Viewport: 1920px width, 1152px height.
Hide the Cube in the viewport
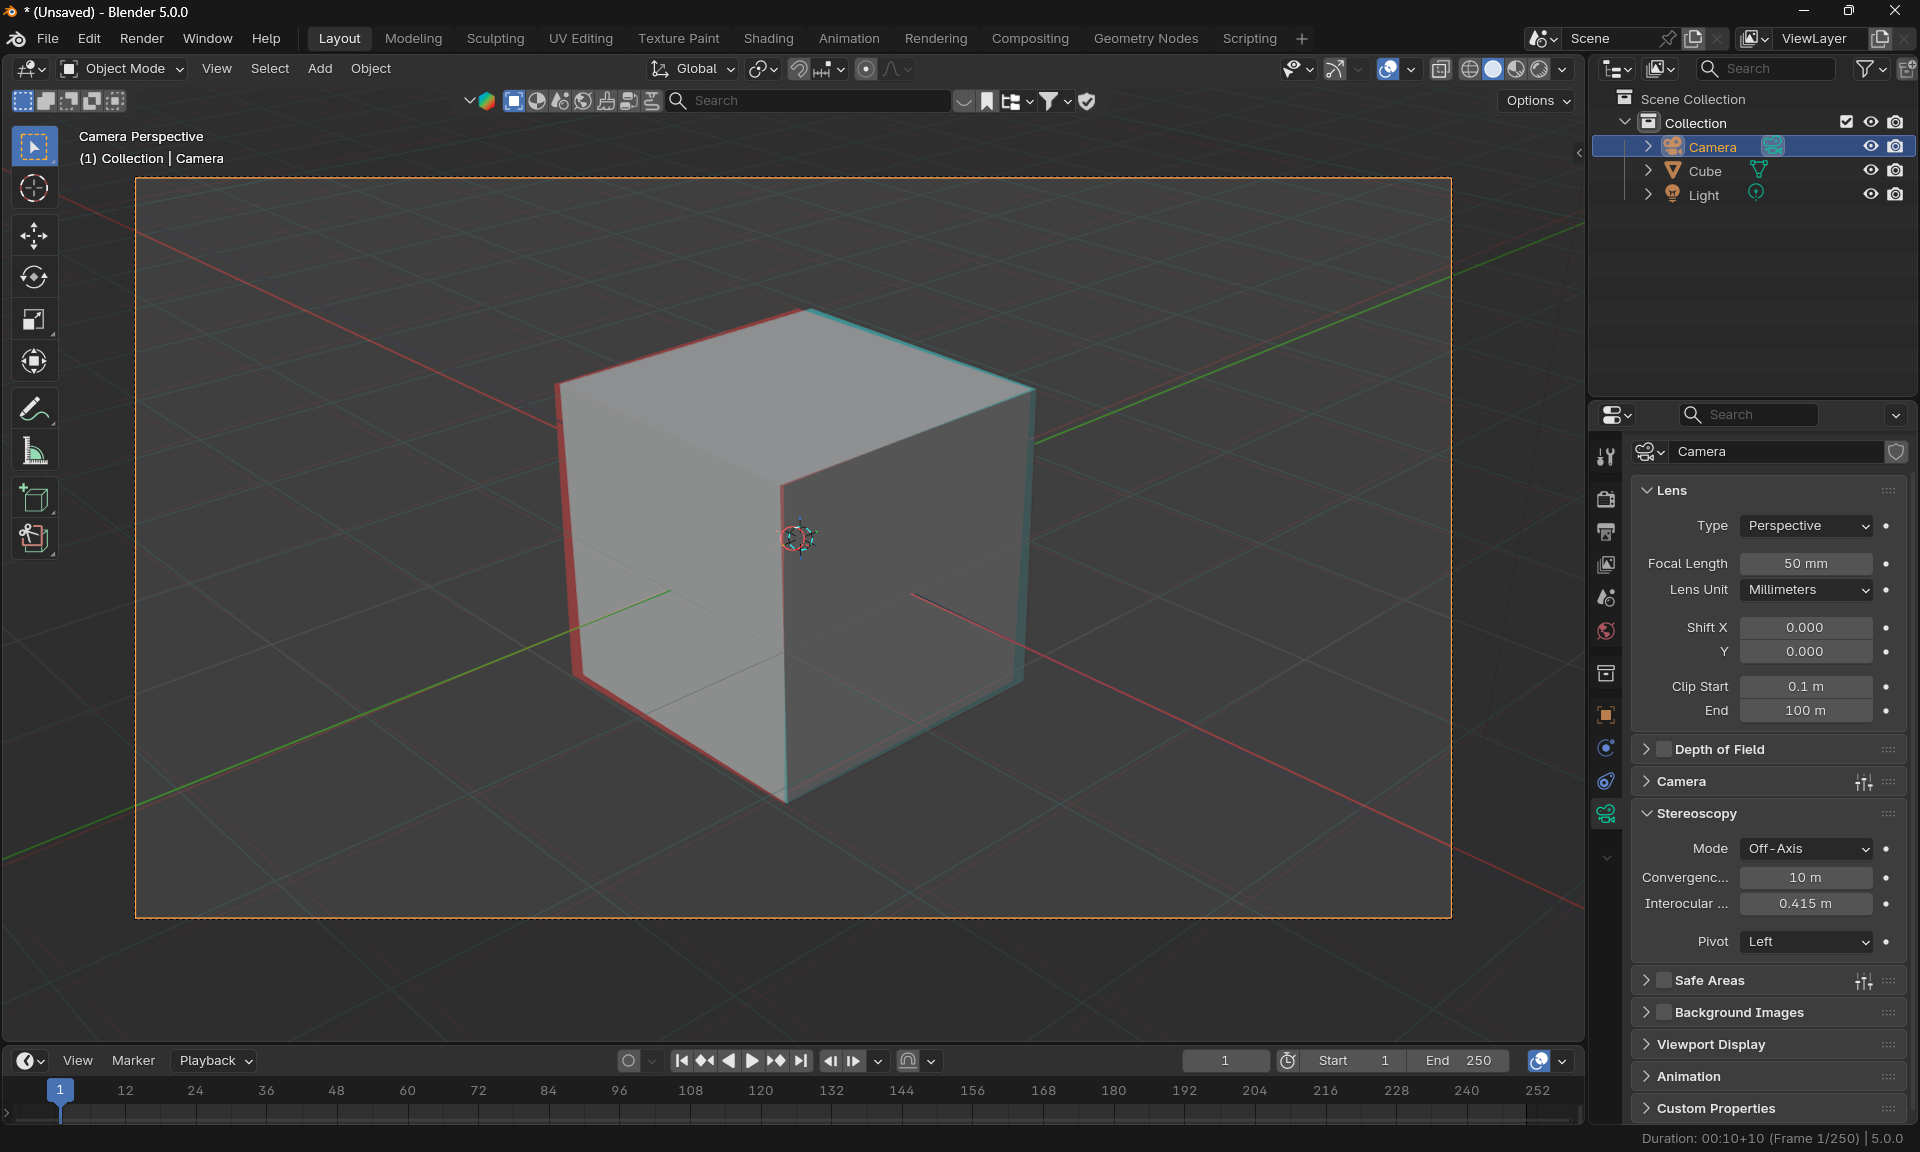coord(1871,171)
